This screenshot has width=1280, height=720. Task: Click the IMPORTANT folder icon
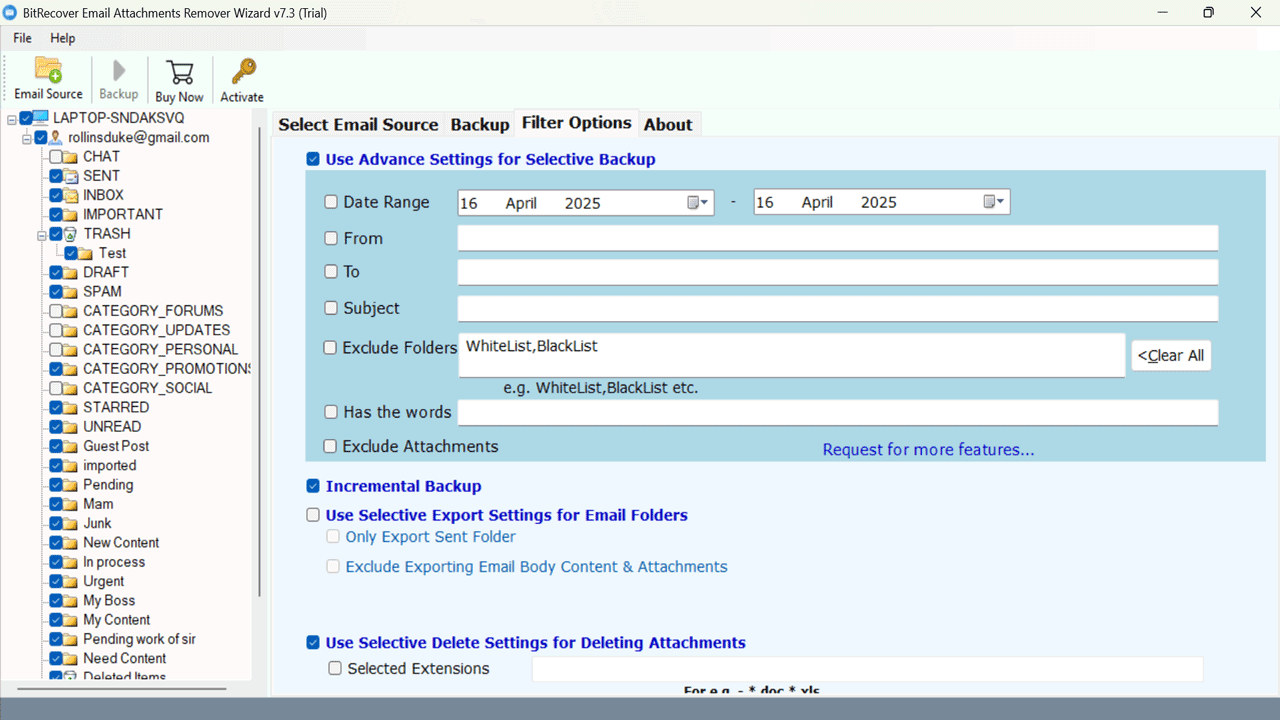click(x=71, y=215)
